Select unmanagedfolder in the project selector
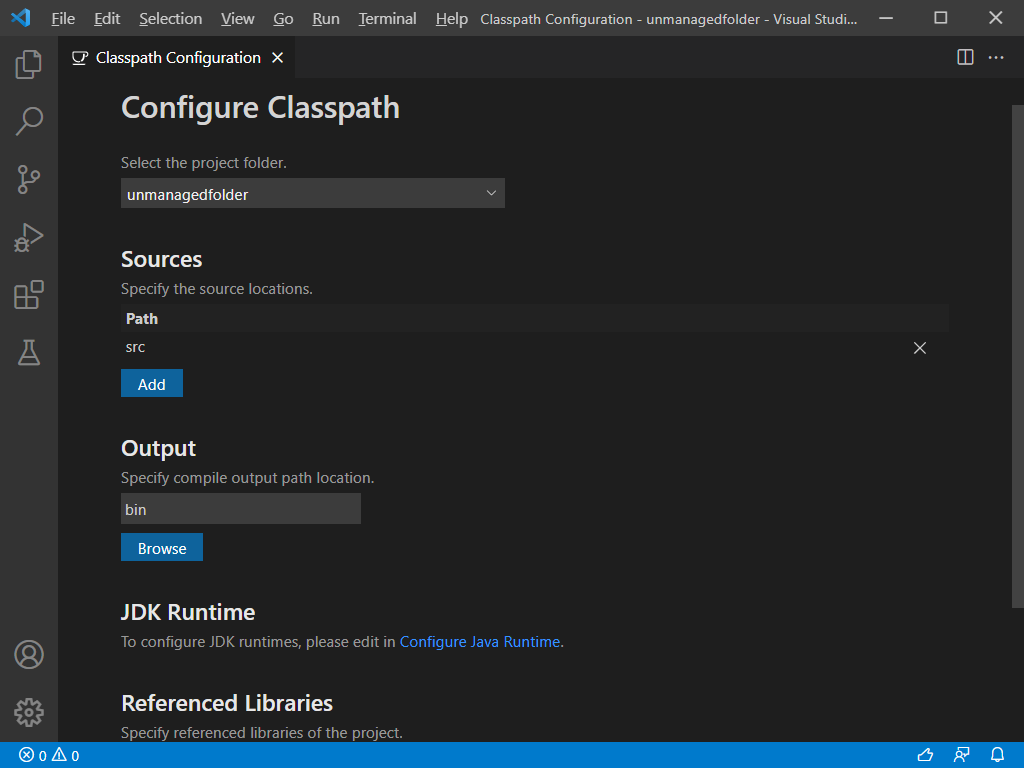The width and height of the screenshot is (1024, 768). pyautogui.click(x=300, y=193)
